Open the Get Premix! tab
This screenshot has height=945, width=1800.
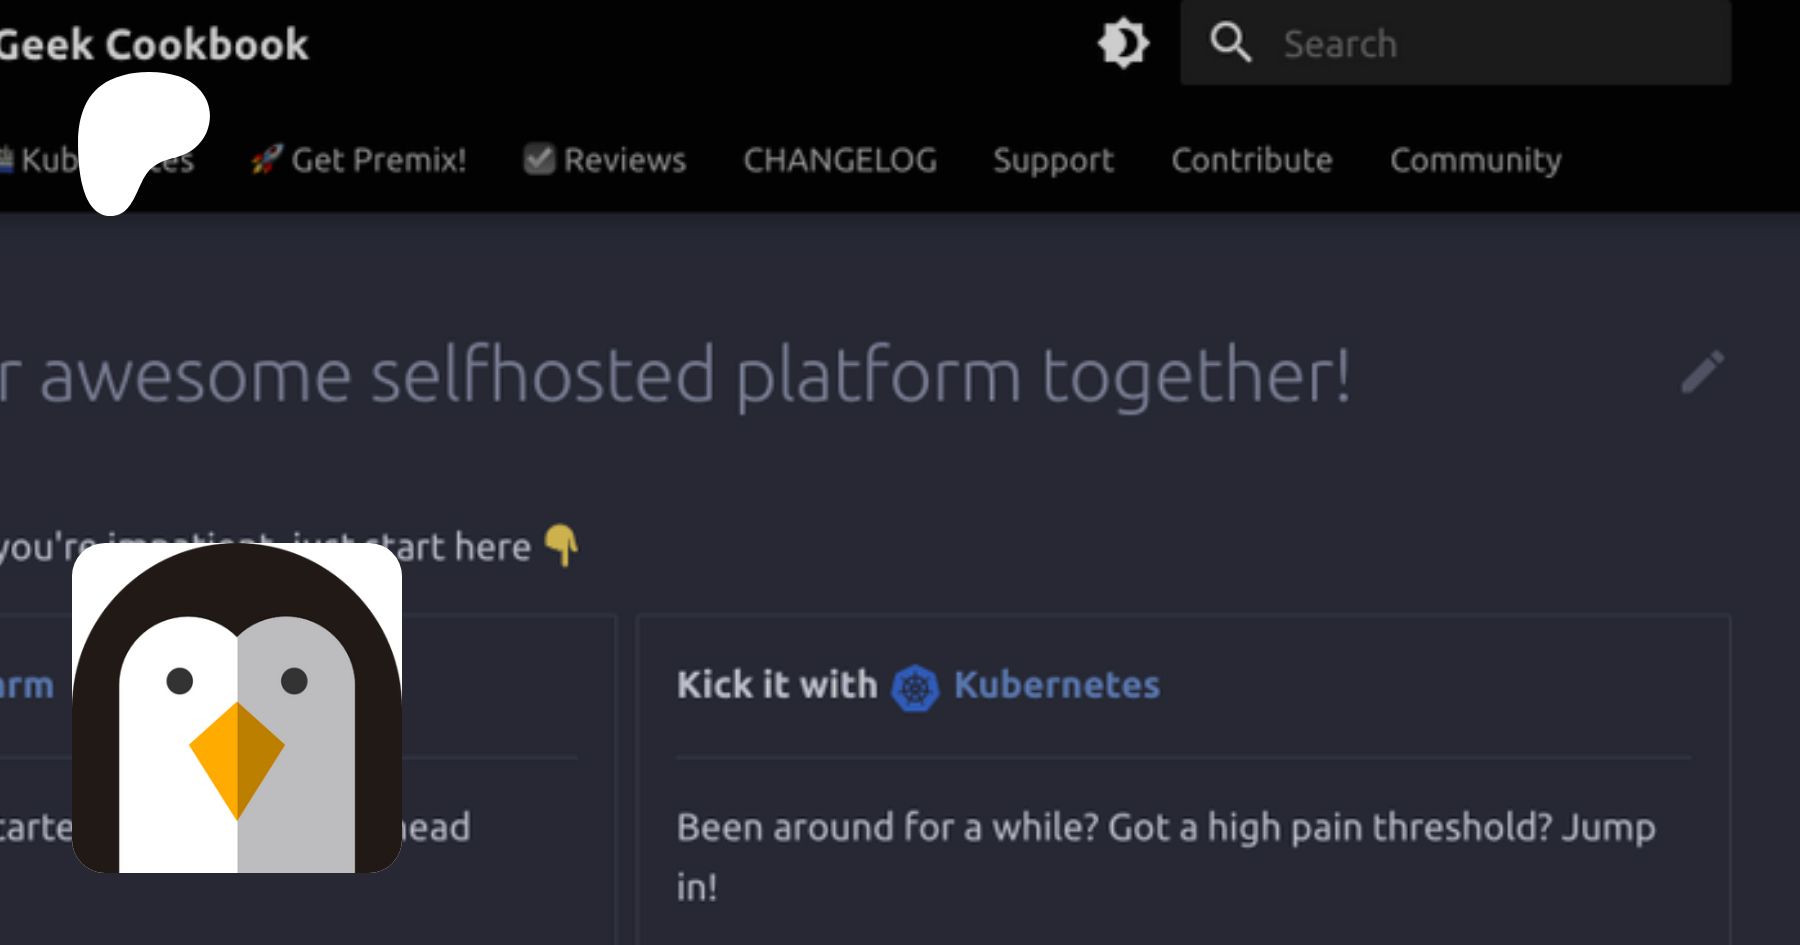pyautogui.click(x=378, y=160)
